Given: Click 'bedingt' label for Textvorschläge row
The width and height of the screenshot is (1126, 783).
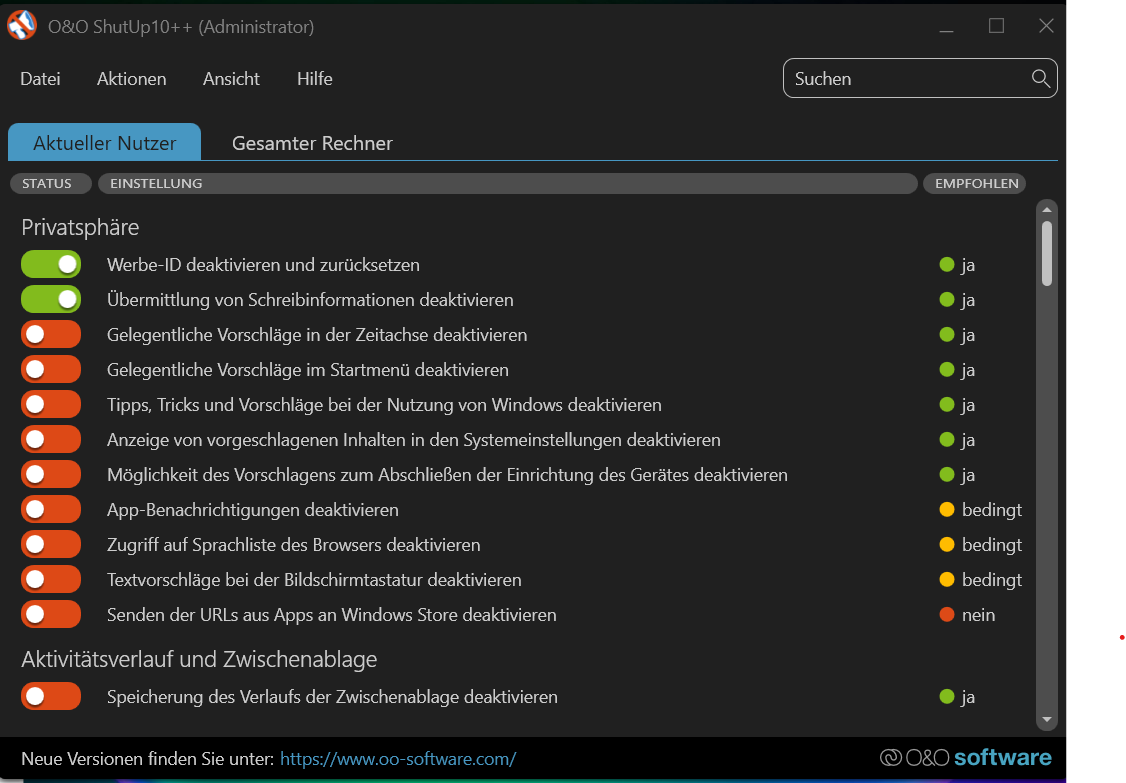Looking at the screenshot, I should (992, 580).
